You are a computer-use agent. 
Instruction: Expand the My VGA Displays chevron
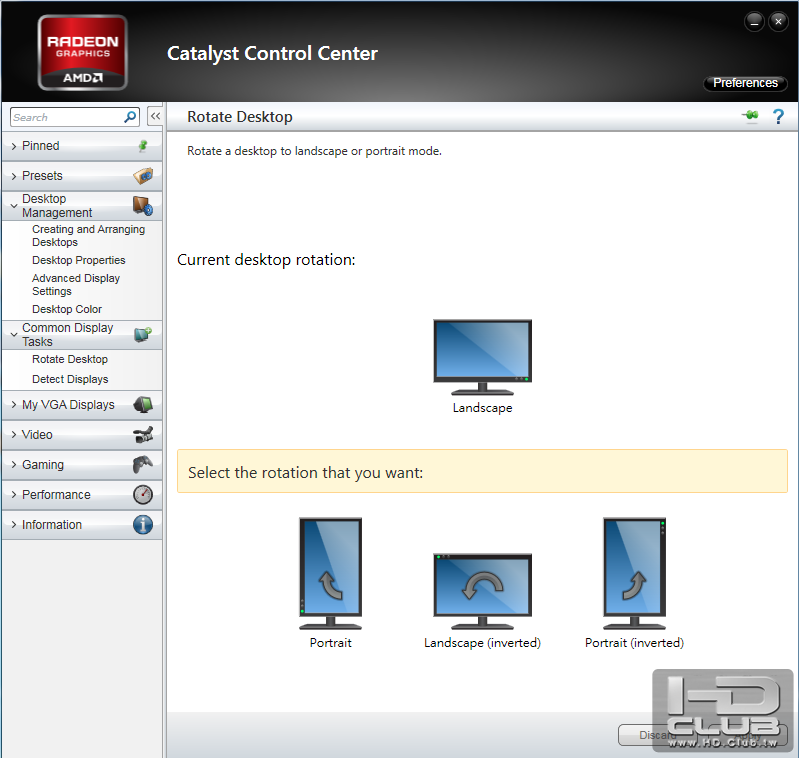14,404
